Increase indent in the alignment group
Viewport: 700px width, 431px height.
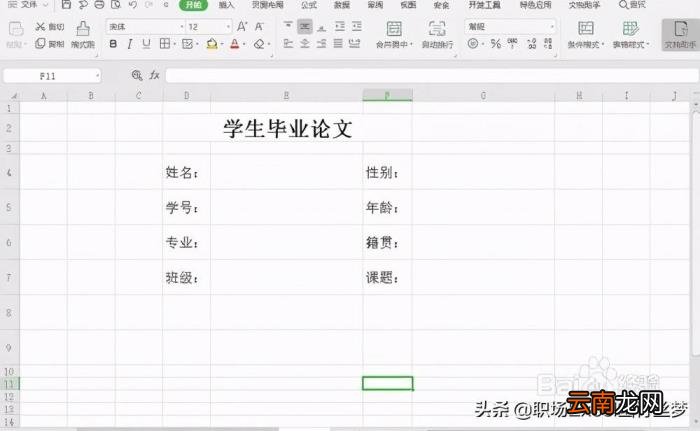356,26
